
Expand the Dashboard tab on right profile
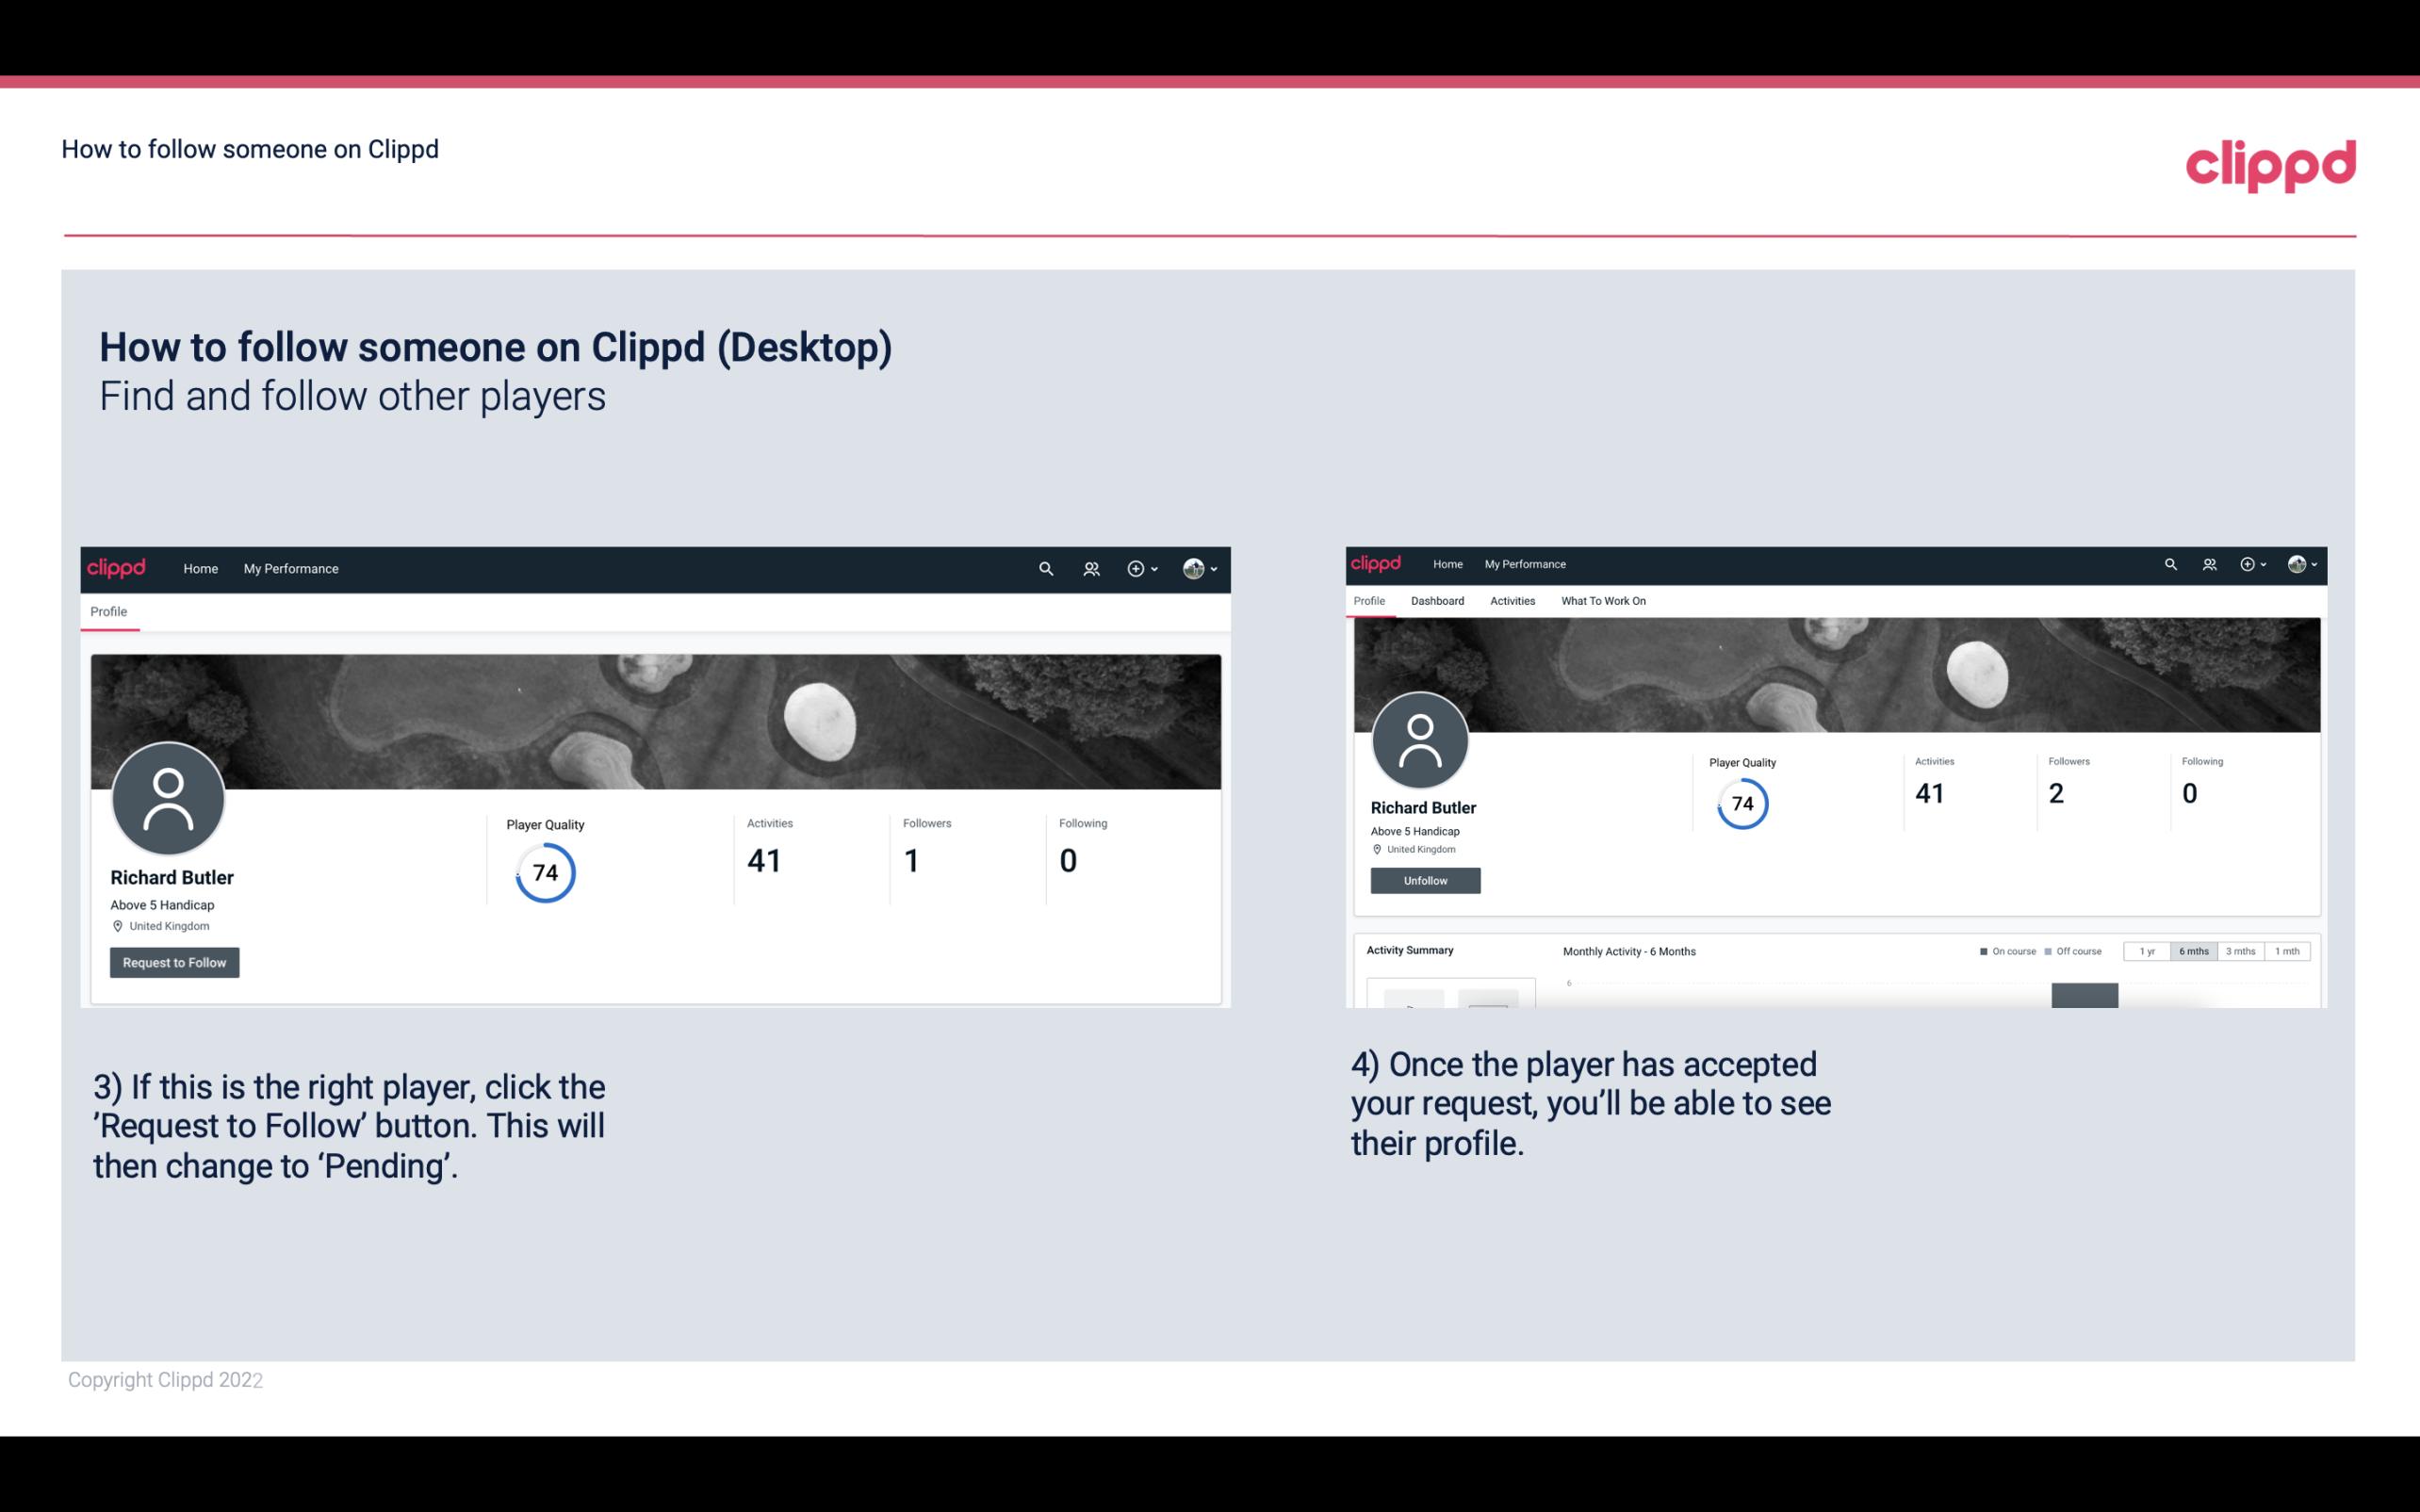pos(1435,601)
